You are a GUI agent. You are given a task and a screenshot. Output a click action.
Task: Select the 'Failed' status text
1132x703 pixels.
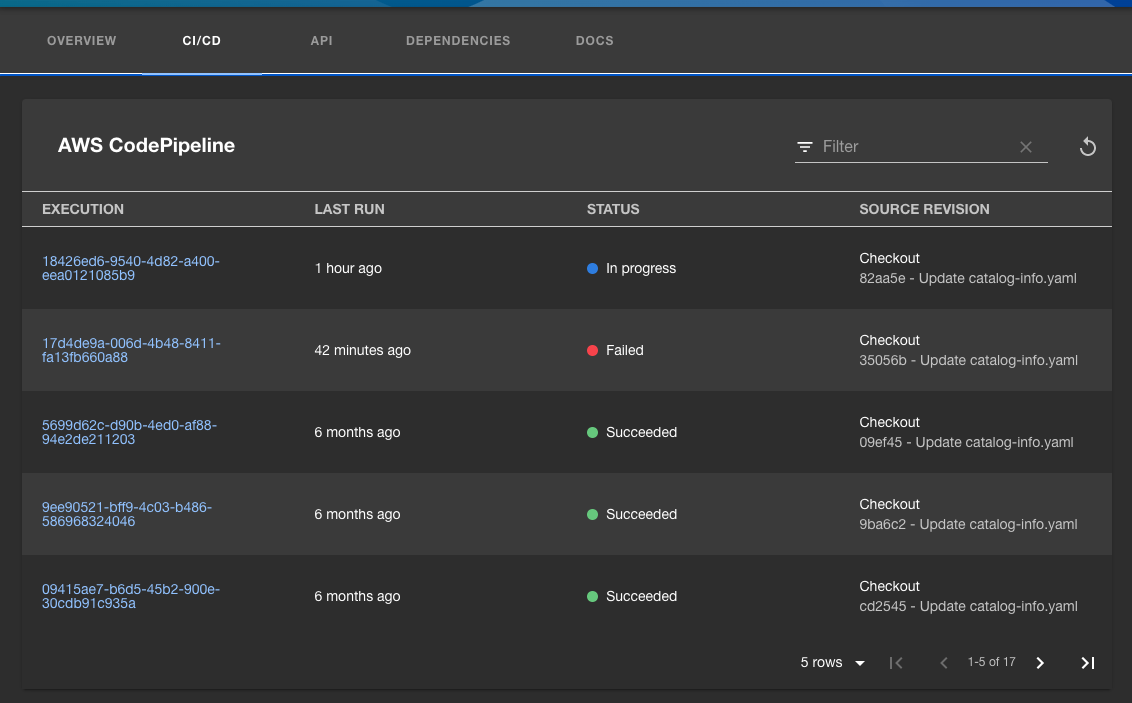point(624,350)
